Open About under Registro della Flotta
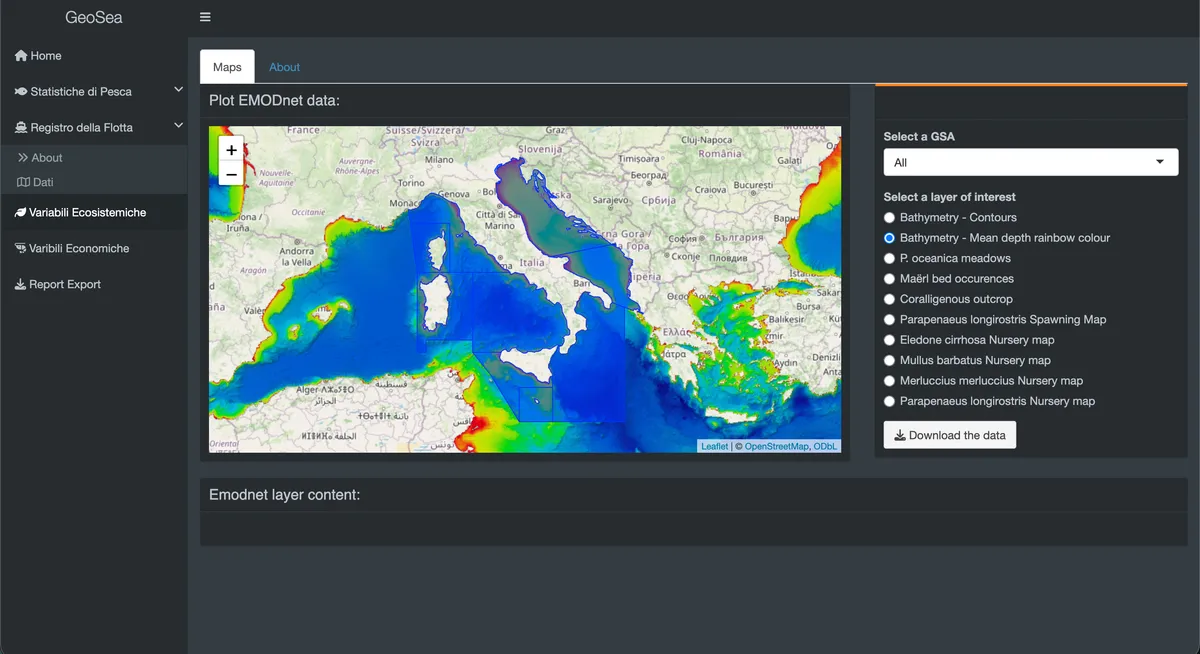Image resolution: width=1200 pixels, height=654 pixels. (94, 158)
